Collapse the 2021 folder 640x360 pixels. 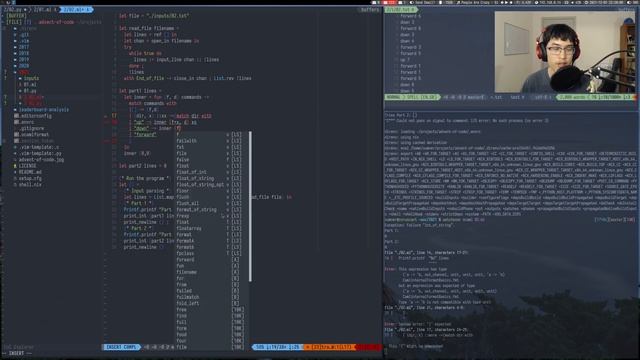pos(24,72)
